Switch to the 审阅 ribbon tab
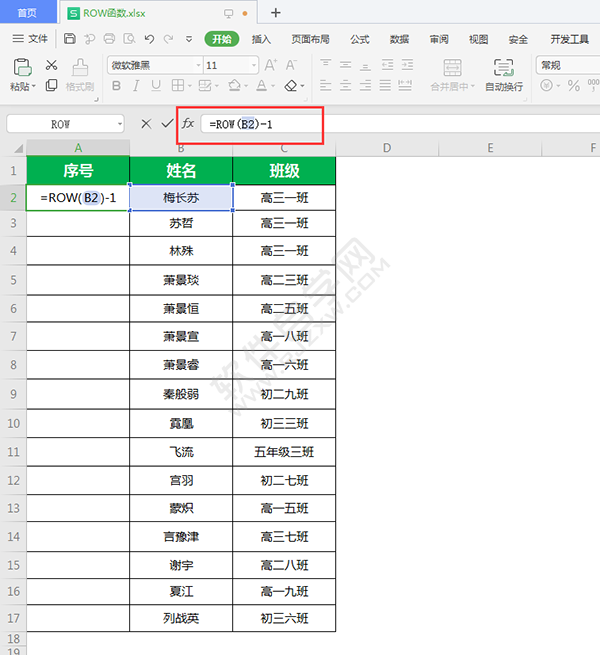 tap(439, 39)
